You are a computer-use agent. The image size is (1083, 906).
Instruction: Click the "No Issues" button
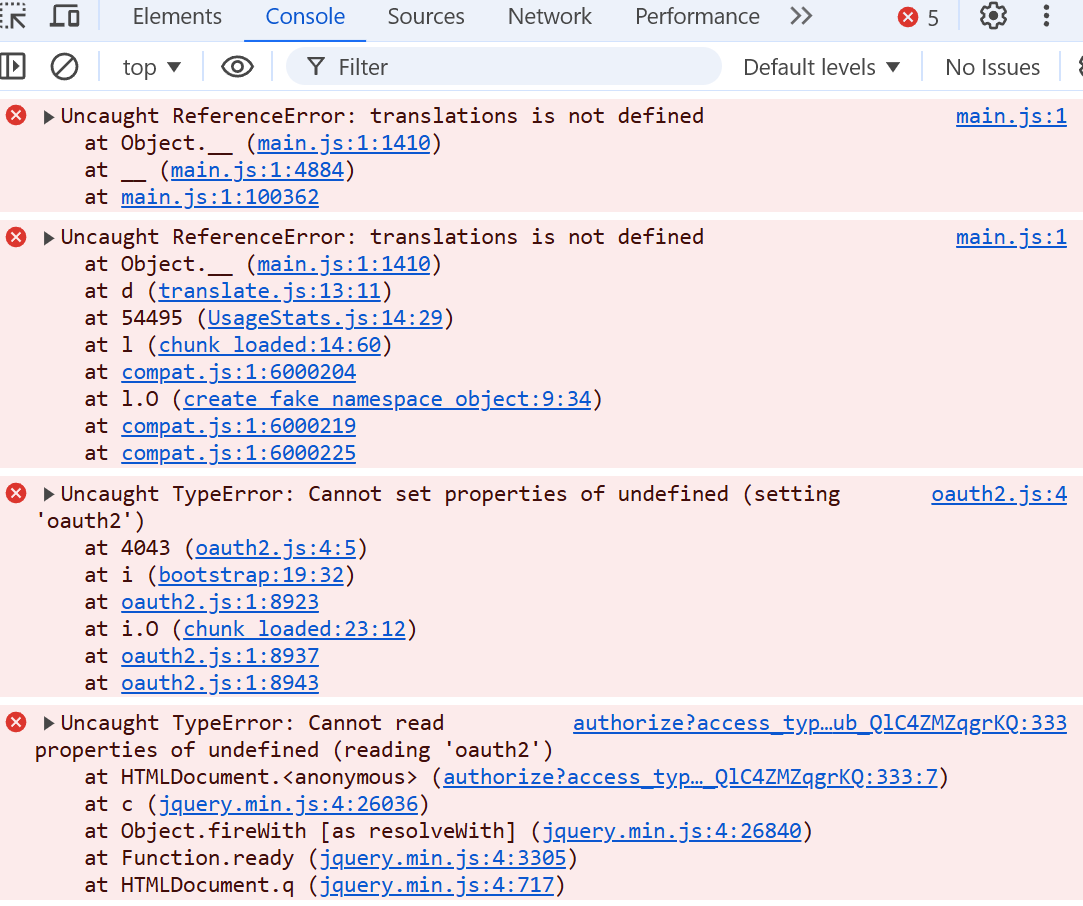991,66
